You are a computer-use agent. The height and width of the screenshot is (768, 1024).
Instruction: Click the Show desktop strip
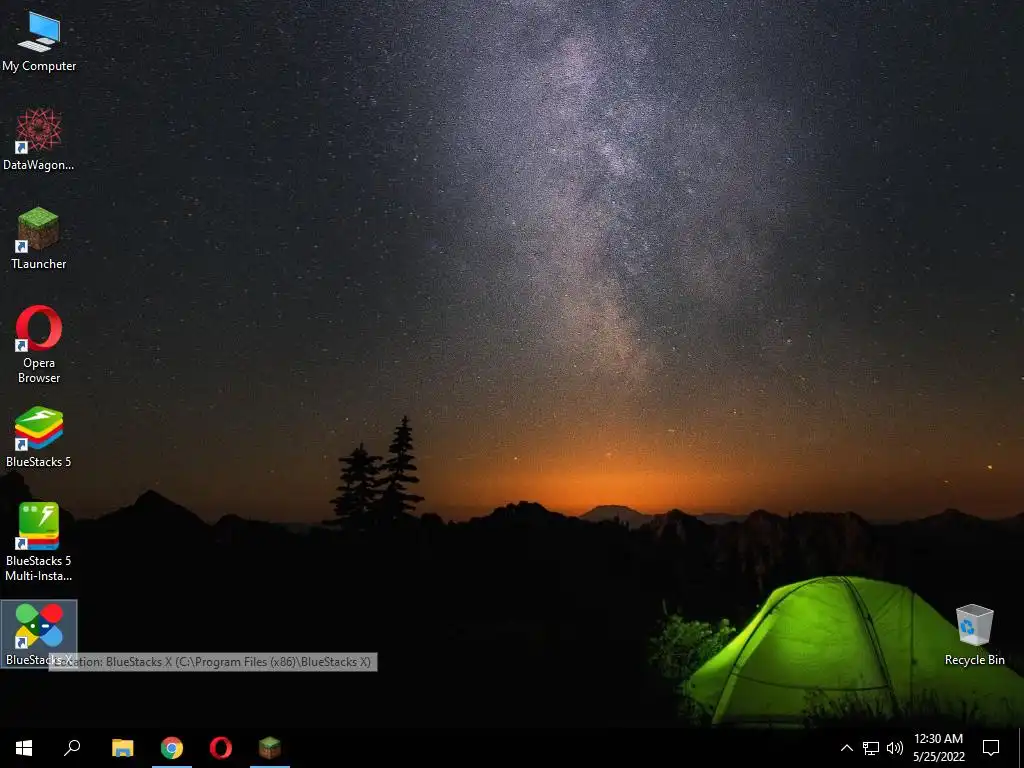(x=1021, y=748)
